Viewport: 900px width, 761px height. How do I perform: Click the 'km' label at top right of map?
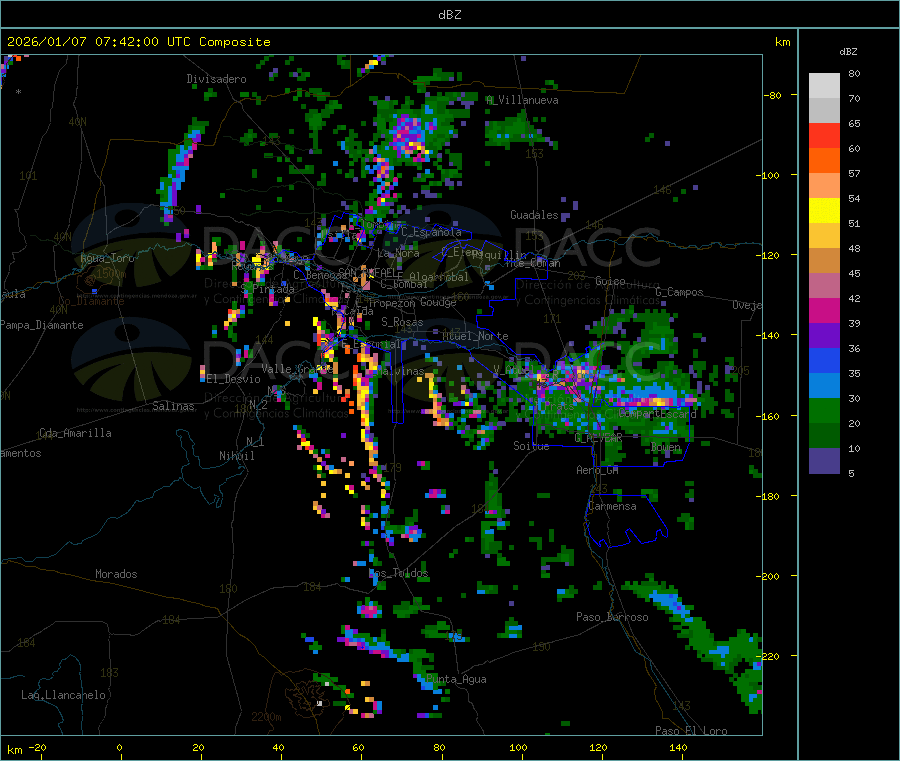click(x=782, y=42)
